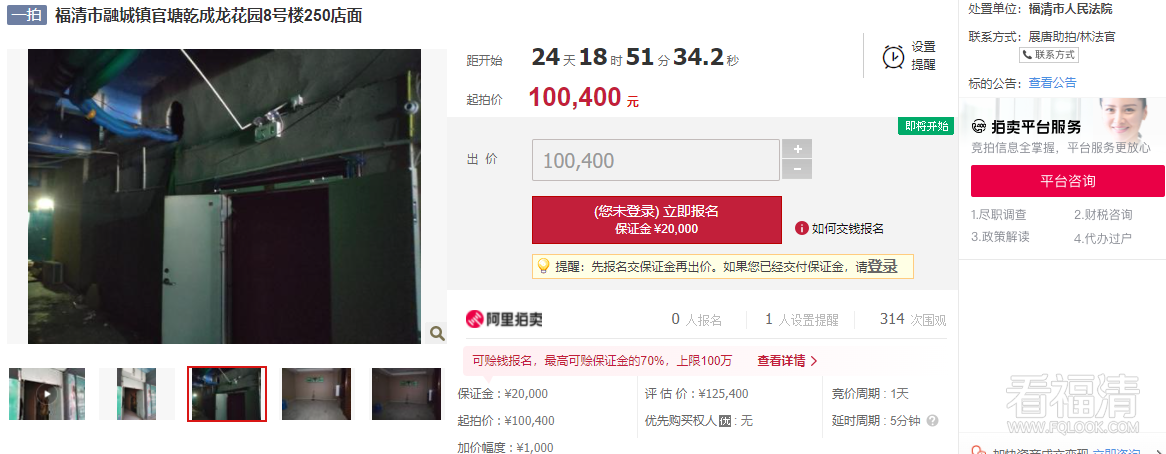Click the 查看公告 link
Image resolution: width=1166 pixels, height=454 pixels.
1052,82
